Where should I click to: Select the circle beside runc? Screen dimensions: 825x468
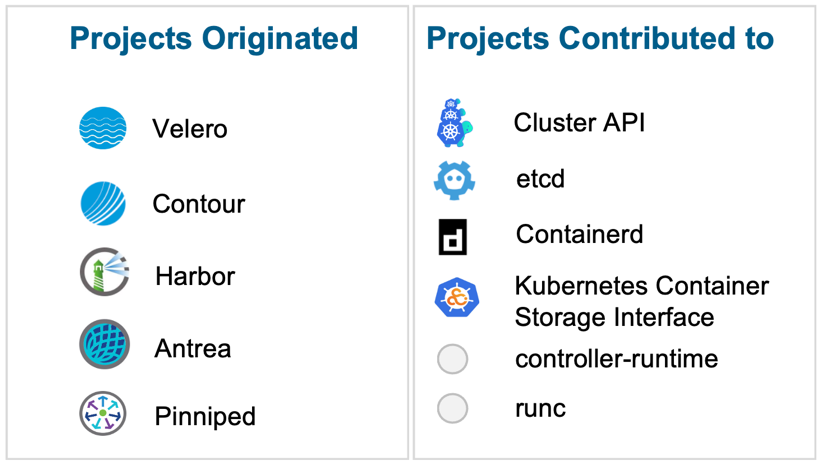coord(453,408)
